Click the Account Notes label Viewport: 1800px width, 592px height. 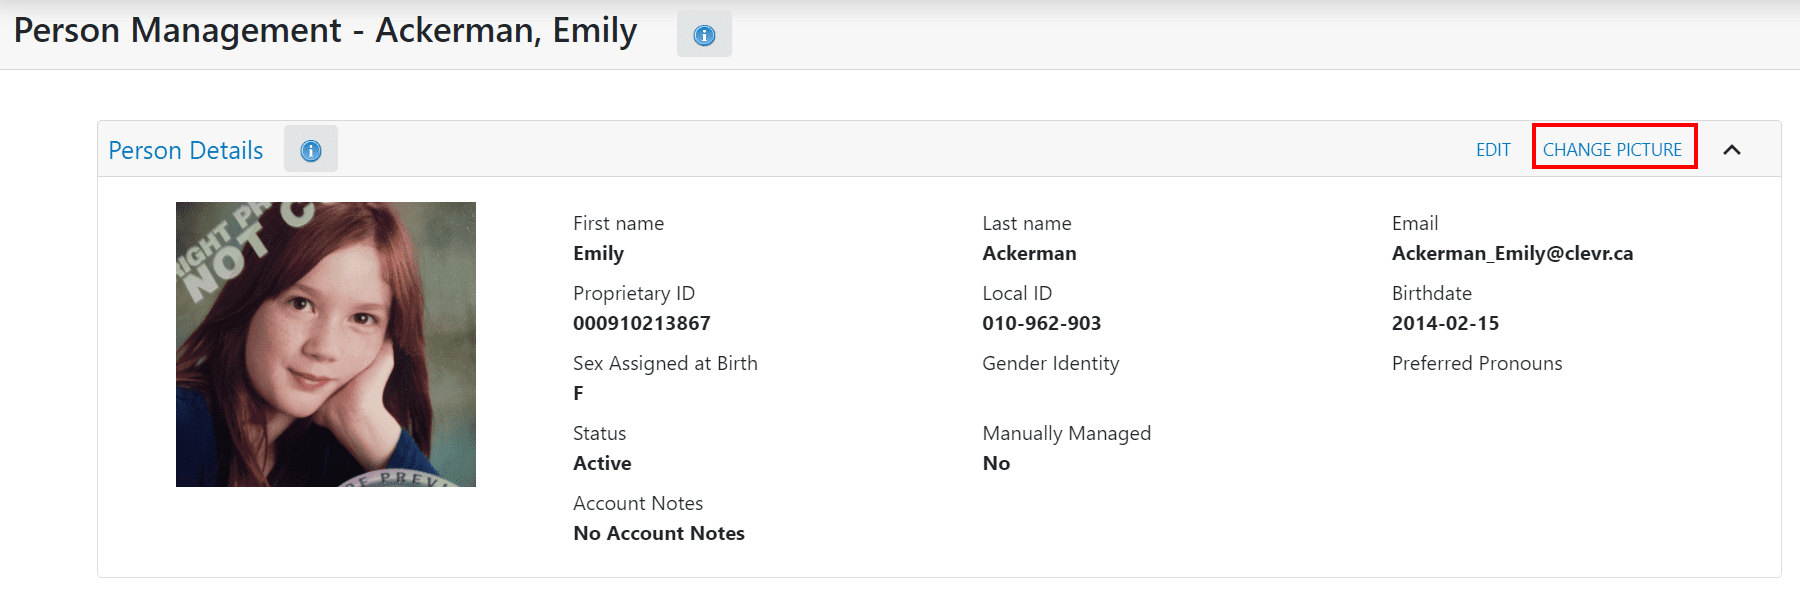click(x=638, y=503)
